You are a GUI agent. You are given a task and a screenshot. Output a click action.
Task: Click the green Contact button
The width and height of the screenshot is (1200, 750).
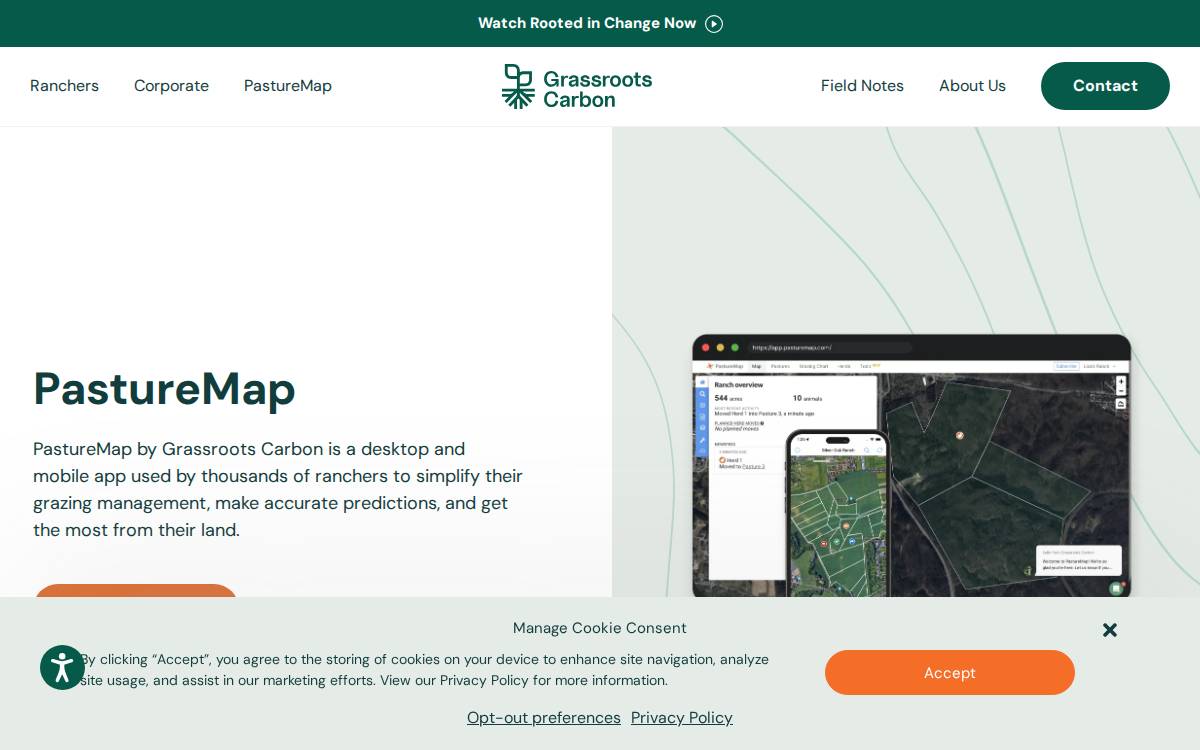tap(1105, 86)
